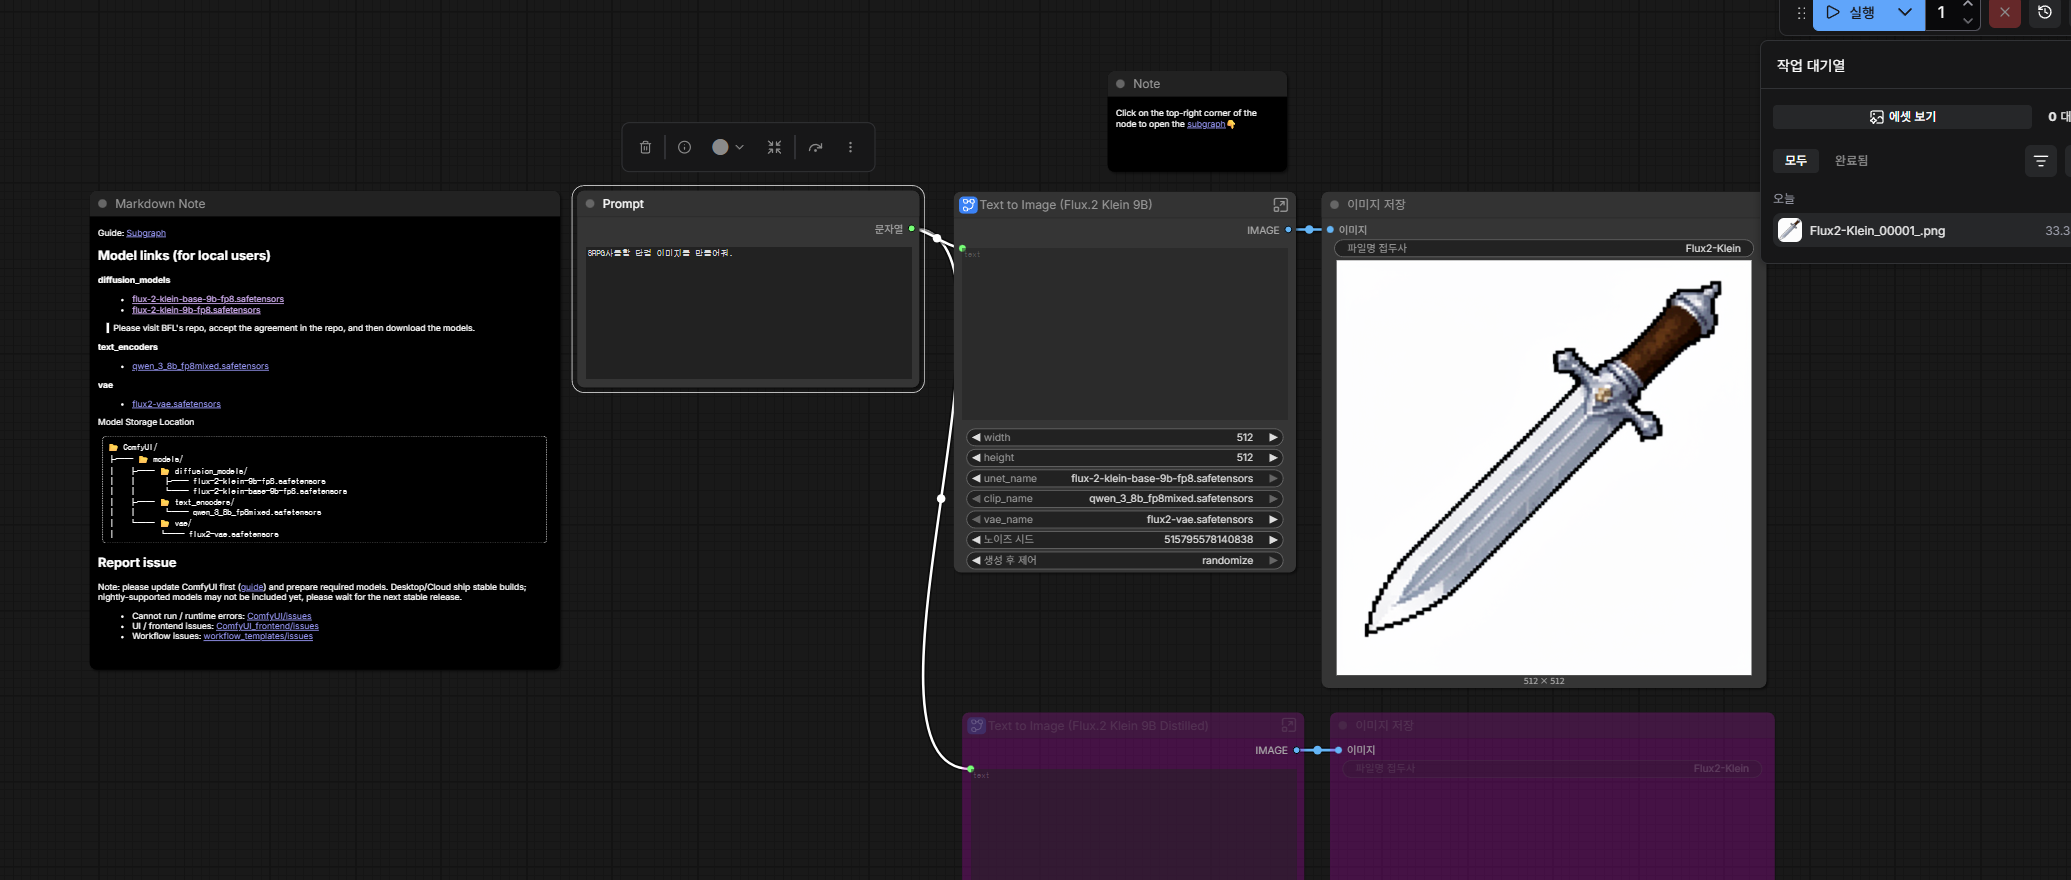Open vae_name selector for flux2-vae.safetensors

coord(1125,519)
